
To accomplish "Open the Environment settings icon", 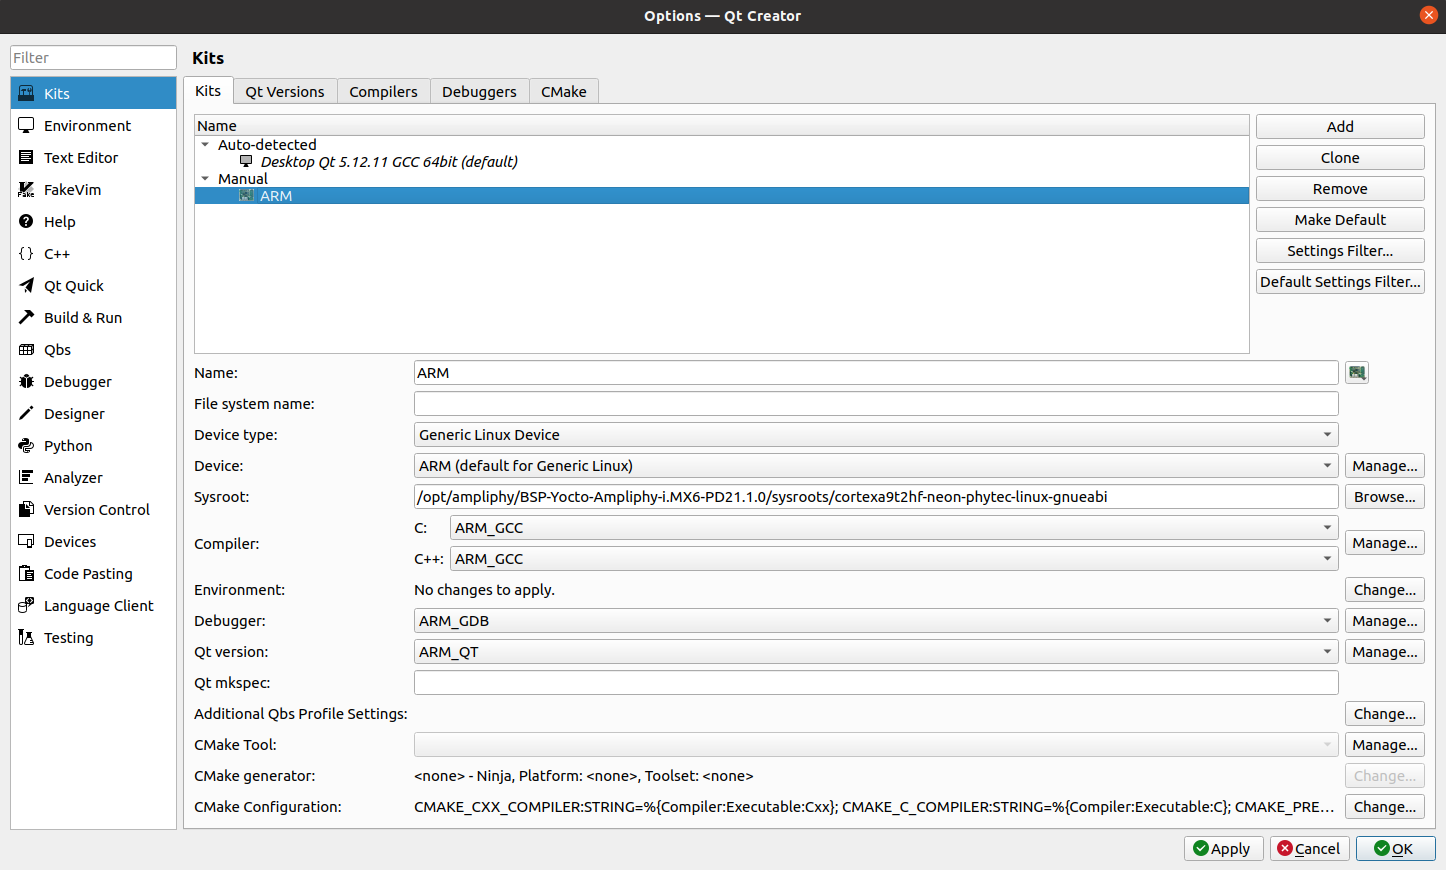I will [26, 125].
